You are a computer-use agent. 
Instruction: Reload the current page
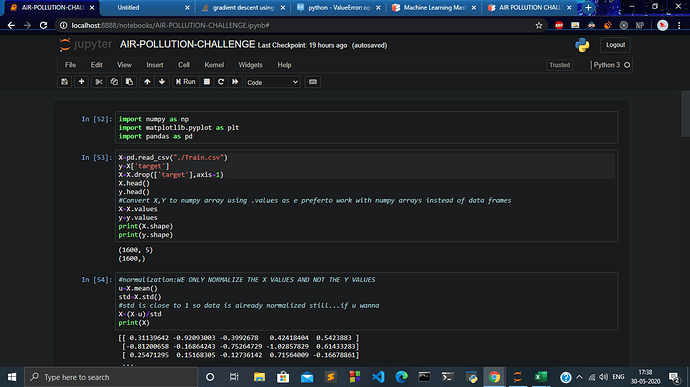coord(43,26)
